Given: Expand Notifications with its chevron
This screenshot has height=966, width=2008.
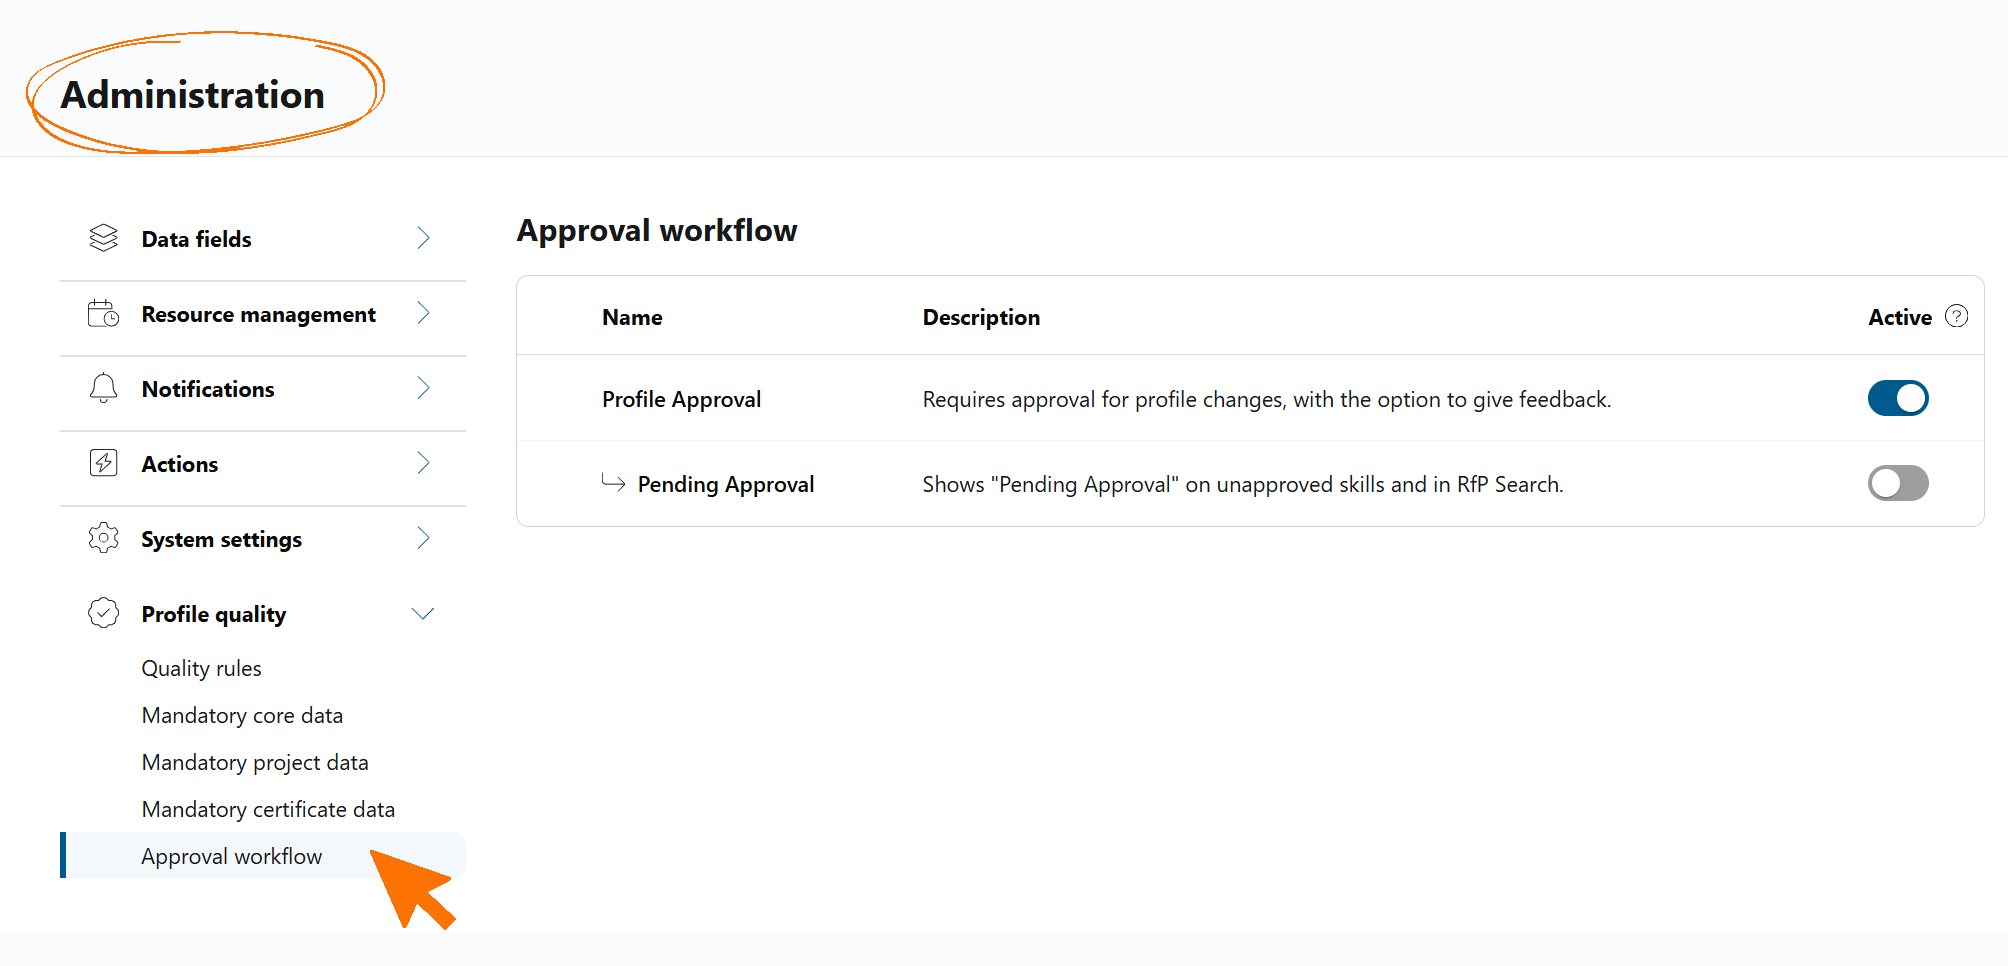Looking at the screenshot, I should pos(423,388).
